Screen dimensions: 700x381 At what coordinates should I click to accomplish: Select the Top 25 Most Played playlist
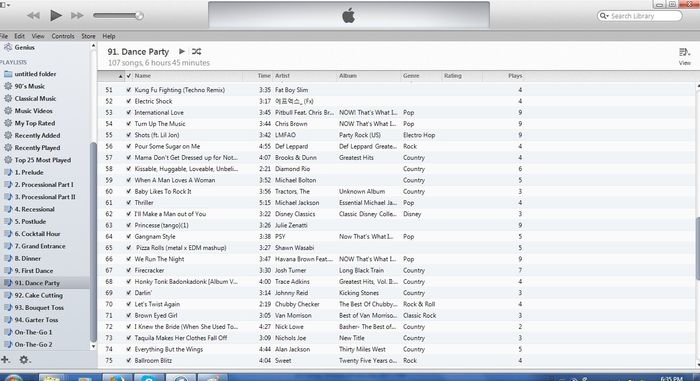click(x=42, y=160)
